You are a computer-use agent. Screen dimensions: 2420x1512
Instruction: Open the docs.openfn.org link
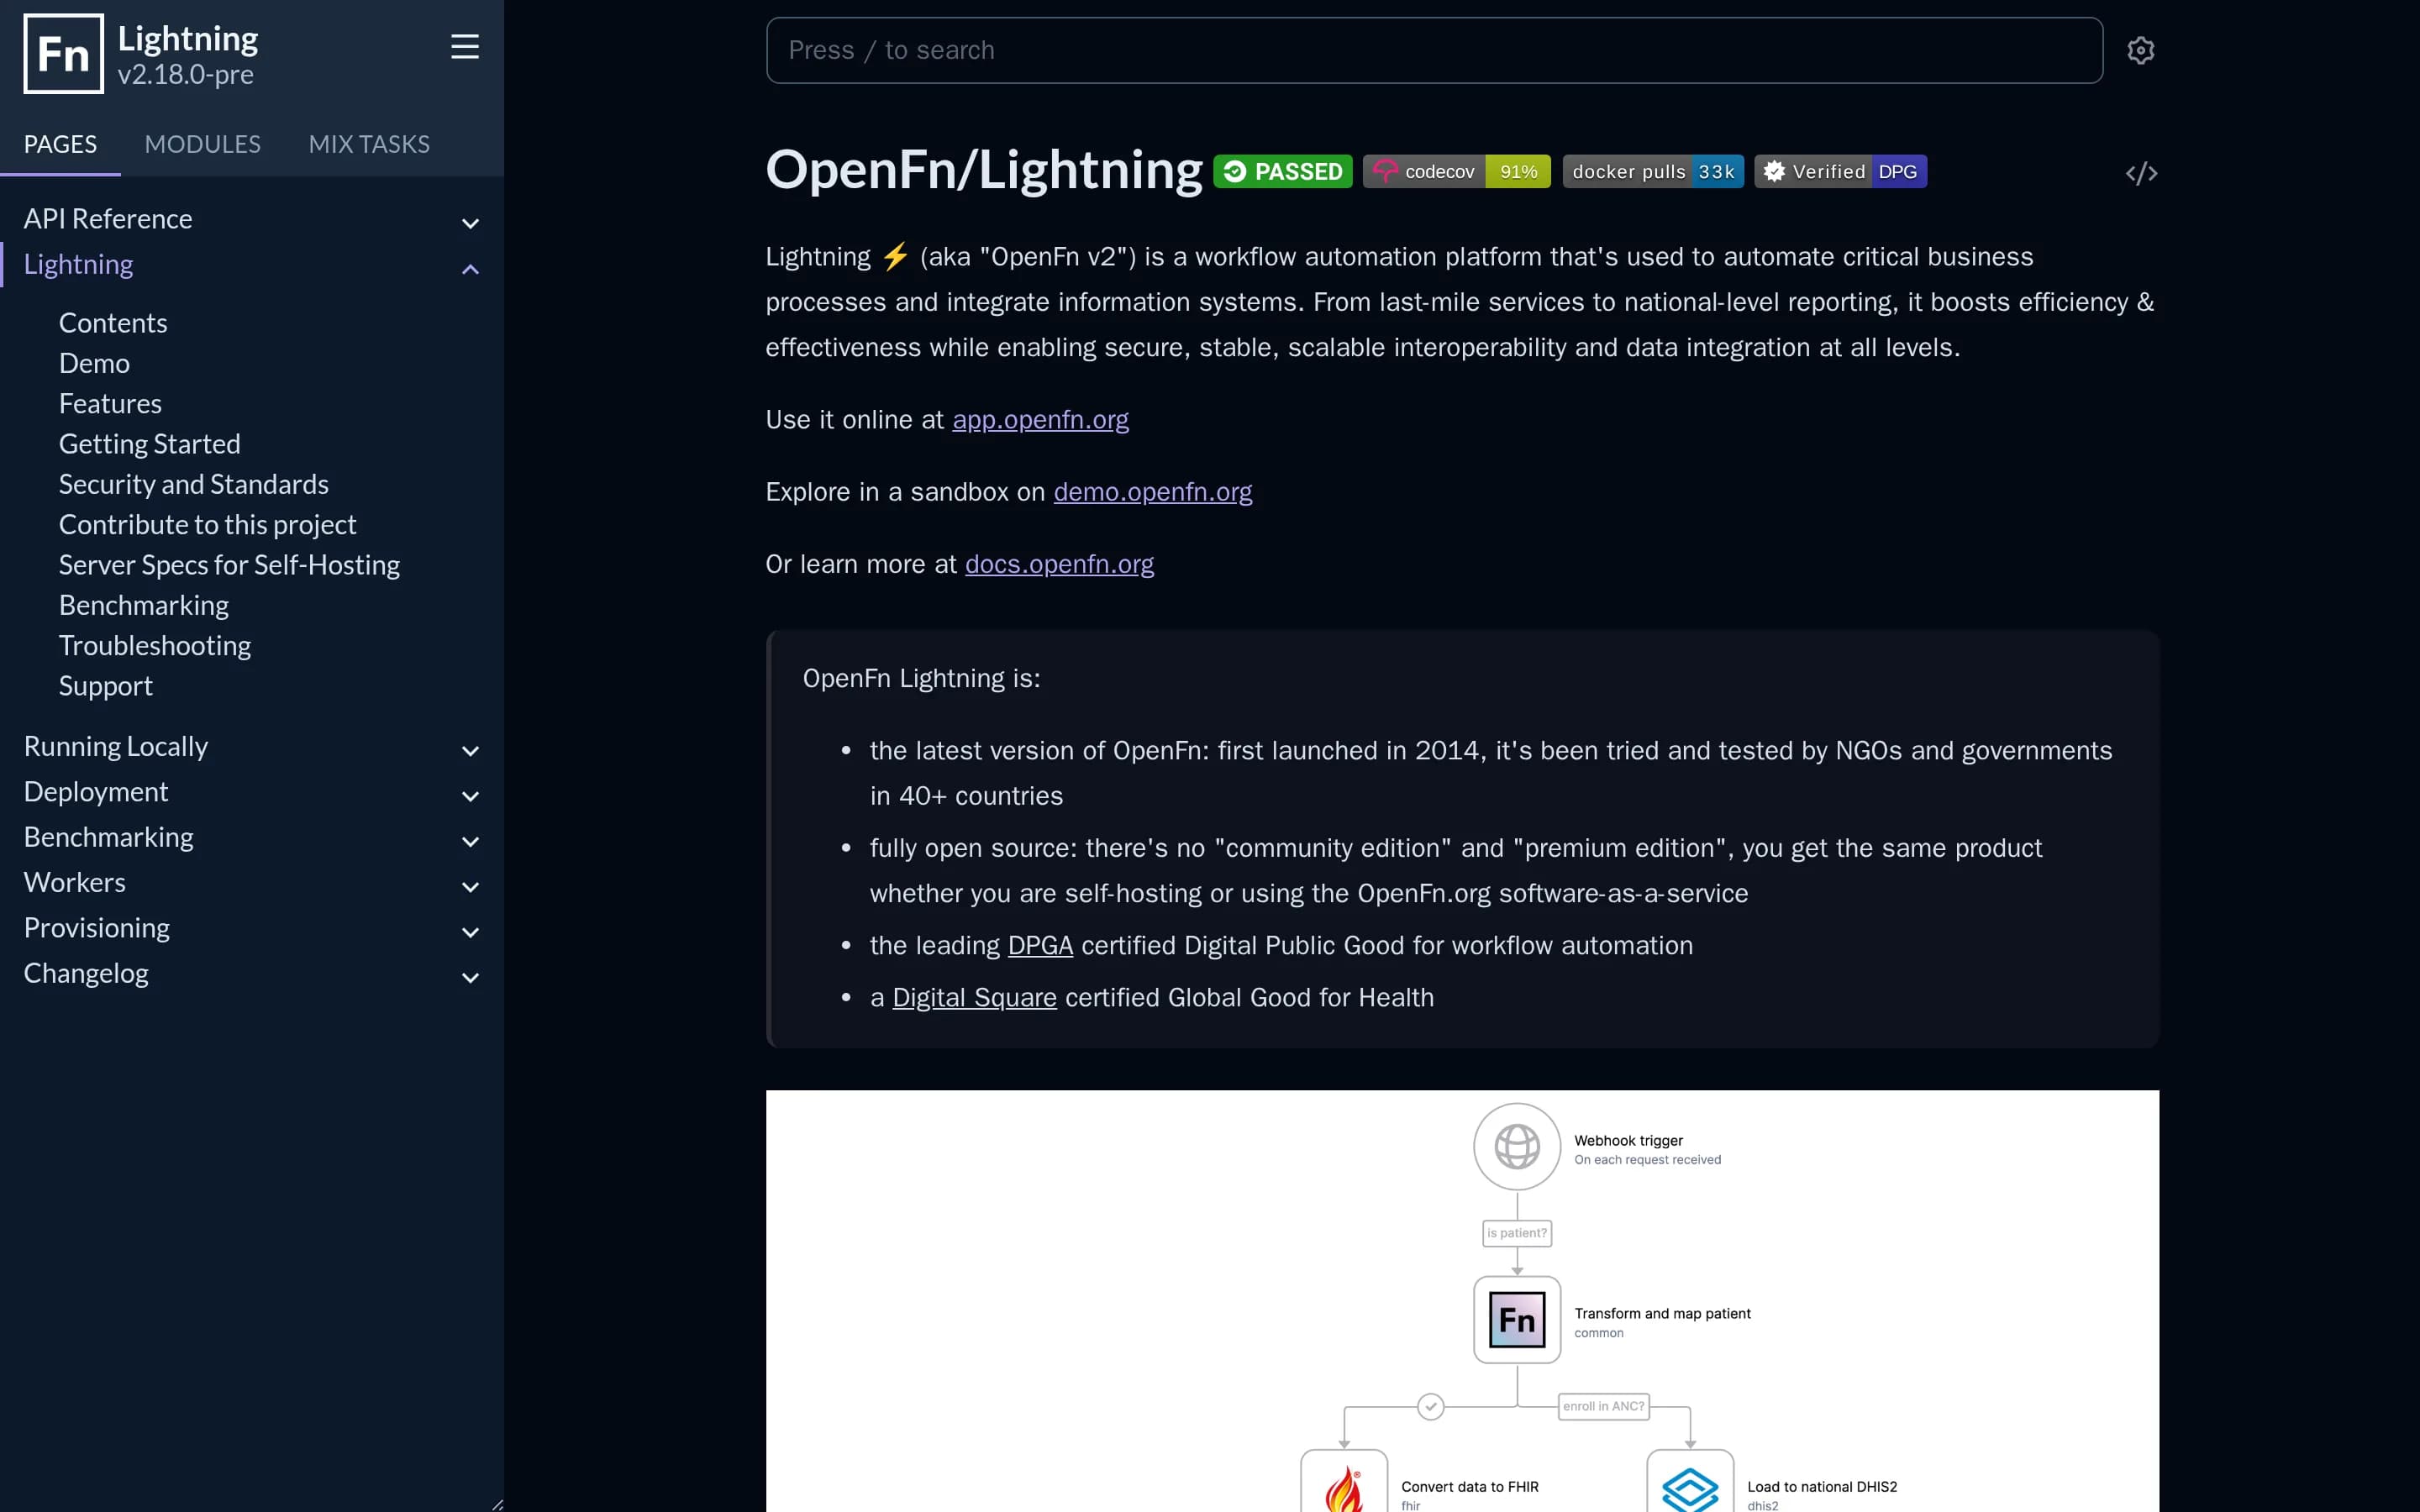click(1059, 565)
